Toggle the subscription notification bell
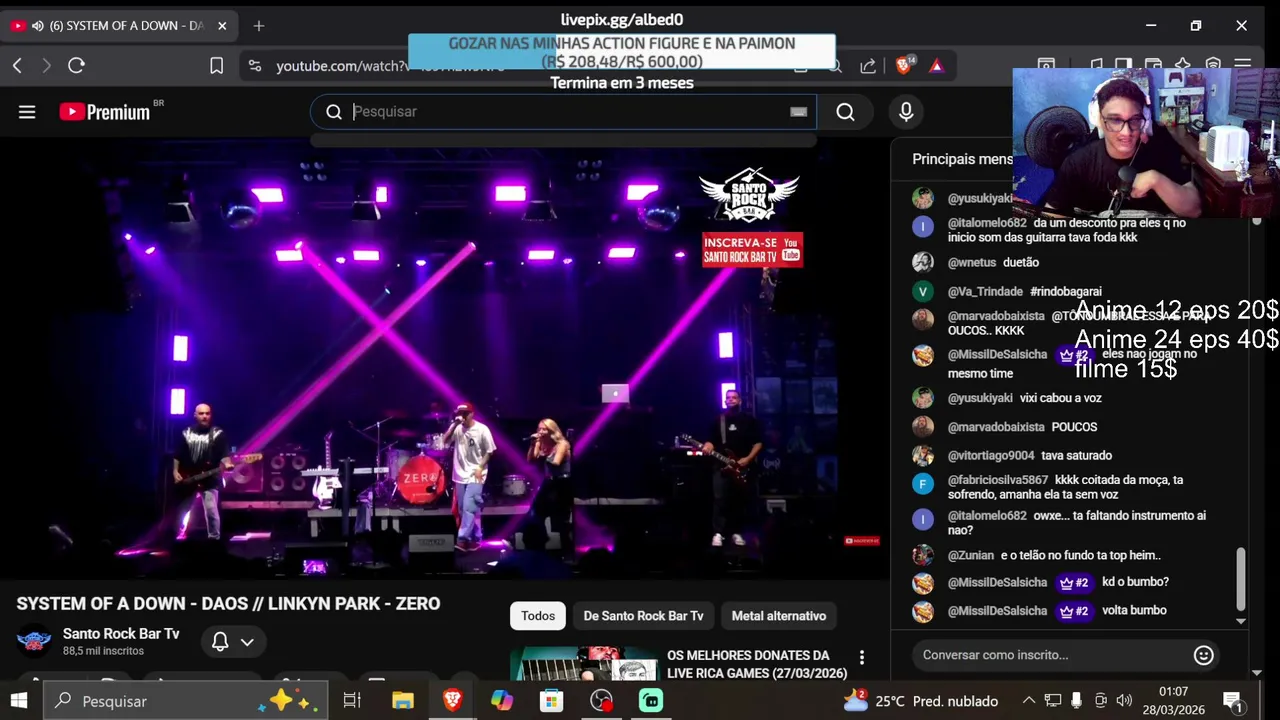1280x720 pixels. click(x=220, y=642)
